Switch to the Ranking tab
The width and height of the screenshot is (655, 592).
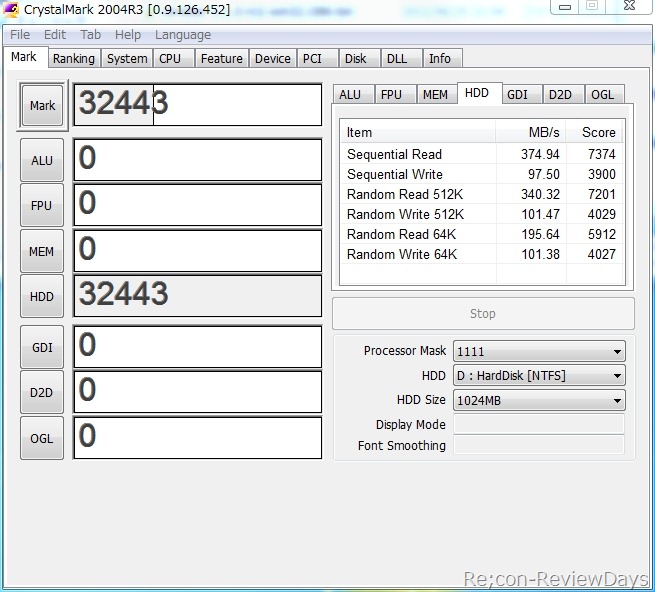pyautogui.click(x=73, y=59)
